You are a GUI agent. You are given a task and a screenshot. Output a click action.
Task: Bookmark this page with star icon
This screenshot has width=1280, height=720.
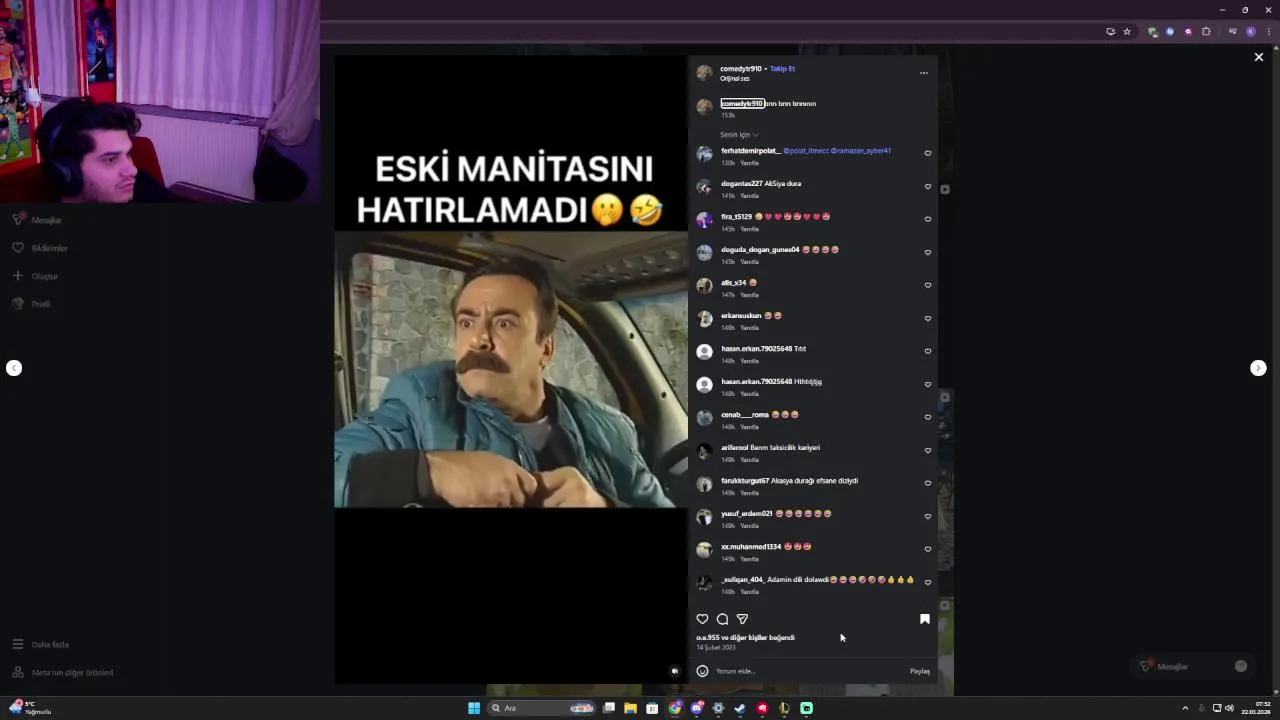[x=1127, y=31]
